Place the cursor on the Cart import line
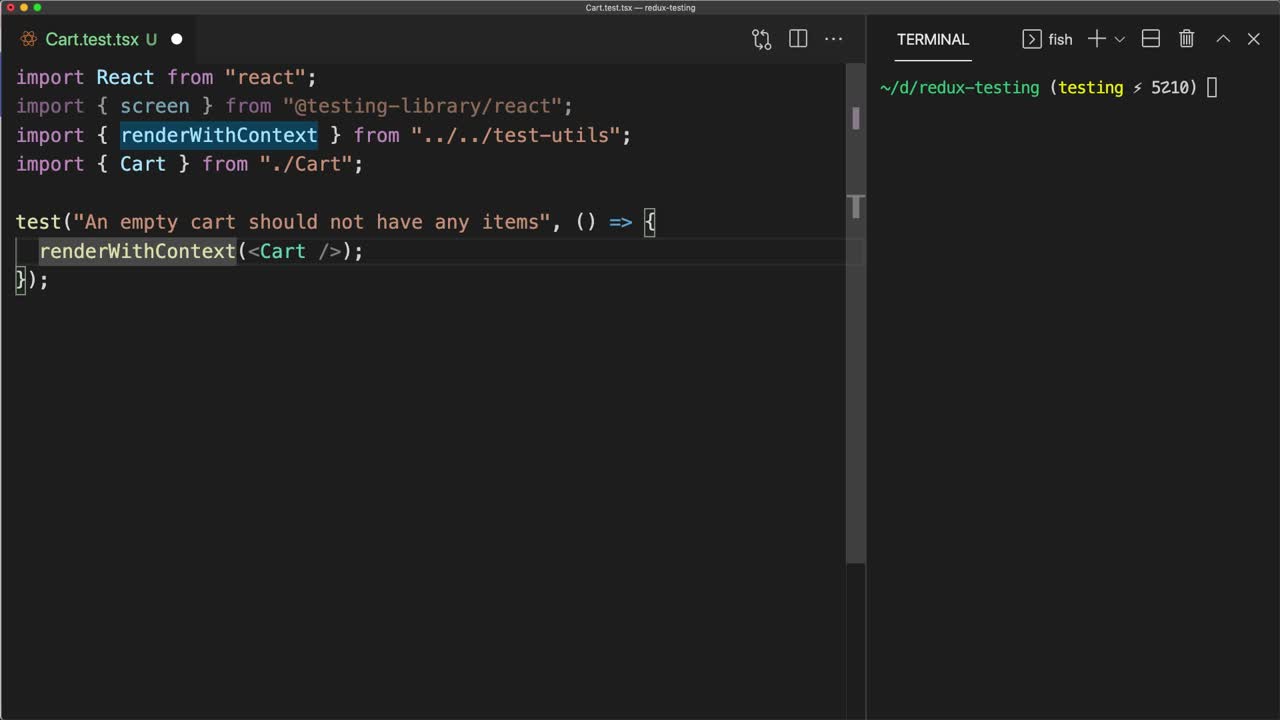 [x=189, y=164]
